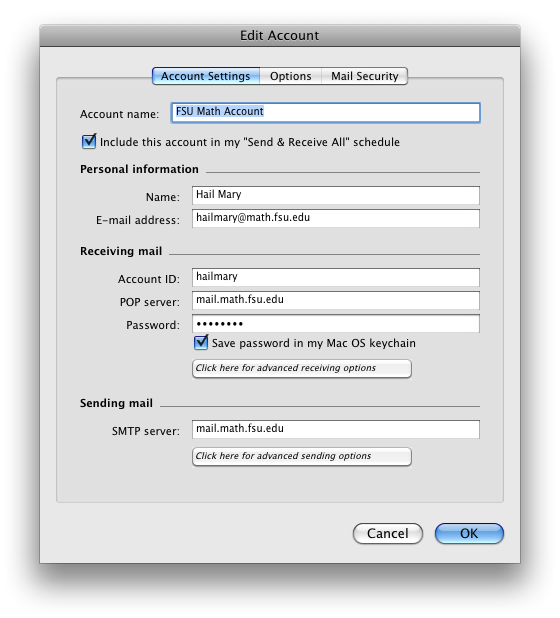This screenshot has height=618, width=560.
Task: Open advanced sending options
Action: click(x=302, y=456)
